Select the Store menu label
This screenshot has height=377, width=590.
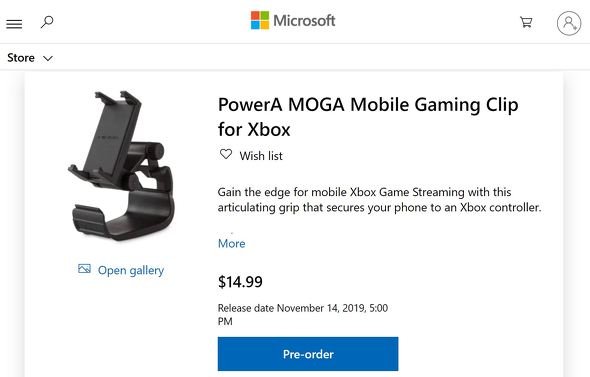pyautogui.click(x=21, y=58)
